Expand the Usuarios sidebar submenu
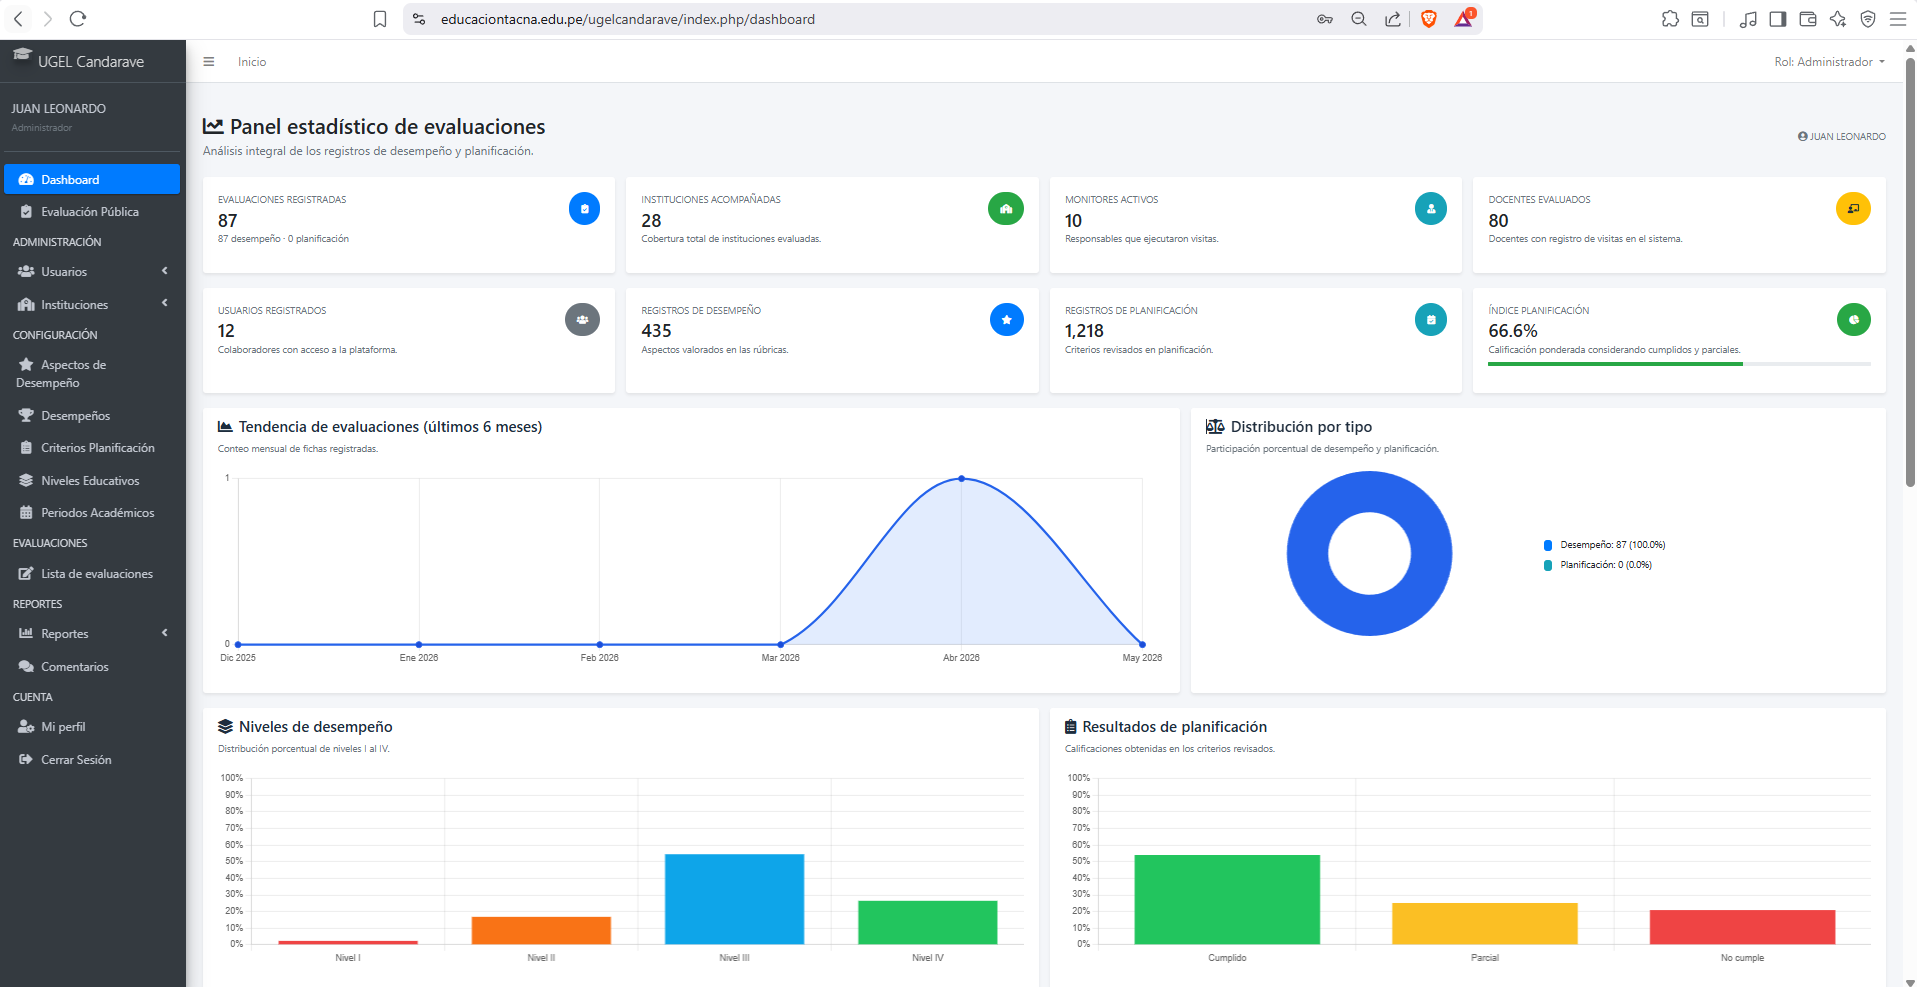Viewport: 1917px width, 987px height. [92, 272]
